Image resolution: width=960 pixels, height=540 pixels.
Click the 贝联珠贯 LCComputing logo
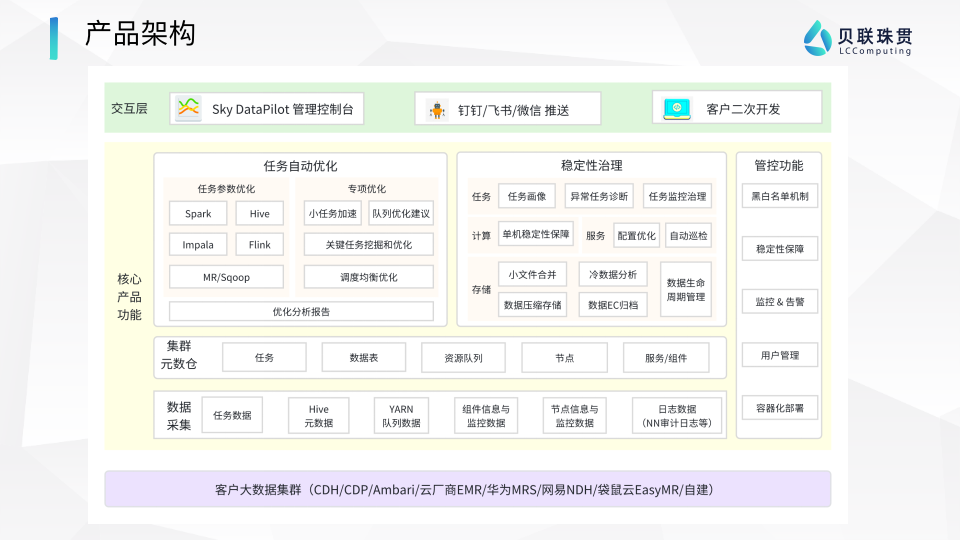pos(858,38)
